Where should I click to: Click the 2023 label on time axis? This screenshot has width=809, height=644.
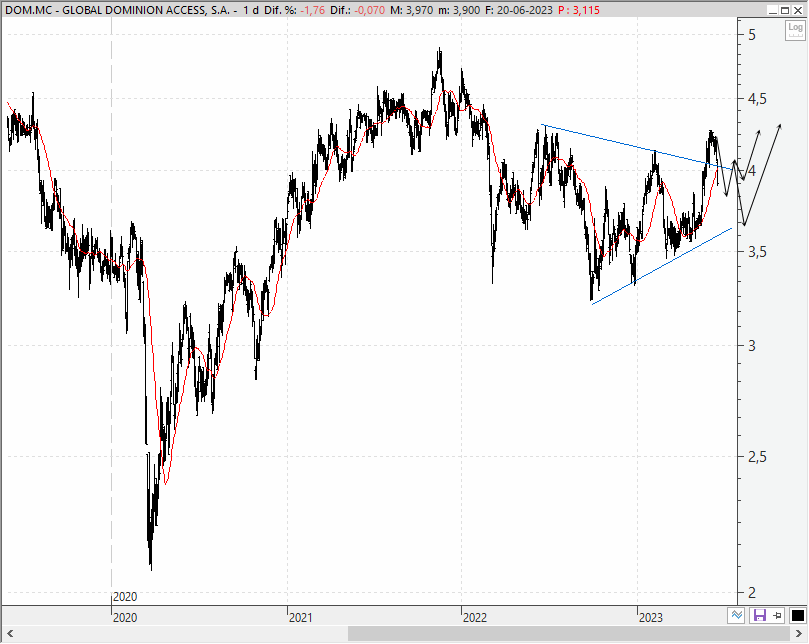pyautogui.click(x=651, y=617)
